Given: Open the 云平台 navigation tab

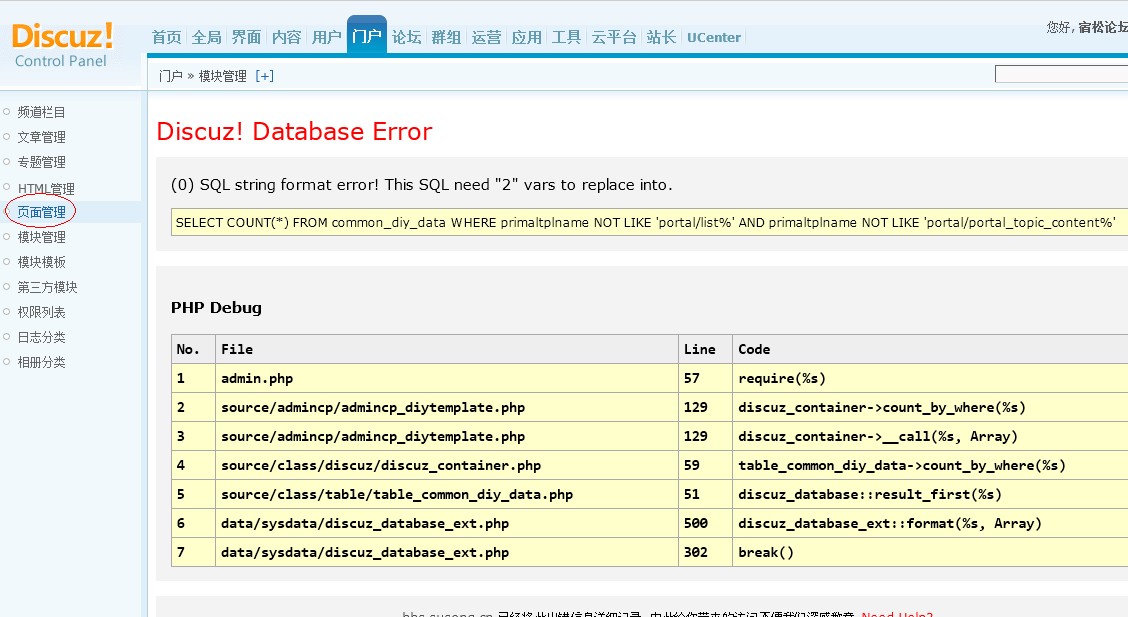Looking at the screenshot, I should 614,37.
